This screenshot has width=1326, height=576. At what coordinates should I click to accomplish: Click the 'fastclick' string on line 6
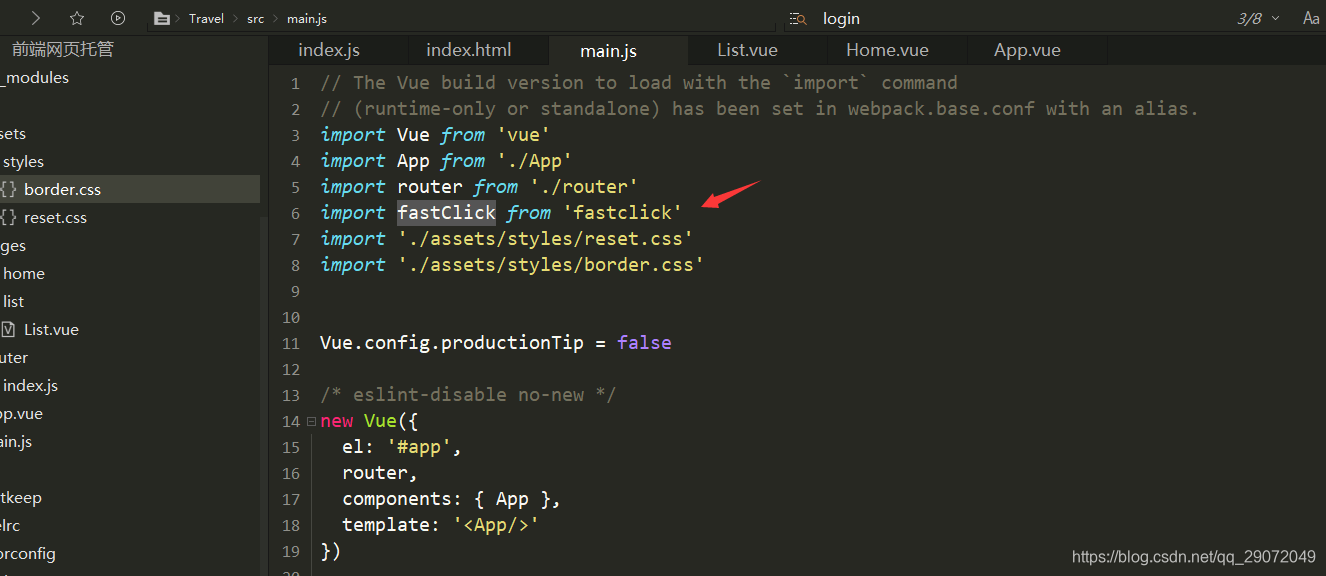[623, 212]
